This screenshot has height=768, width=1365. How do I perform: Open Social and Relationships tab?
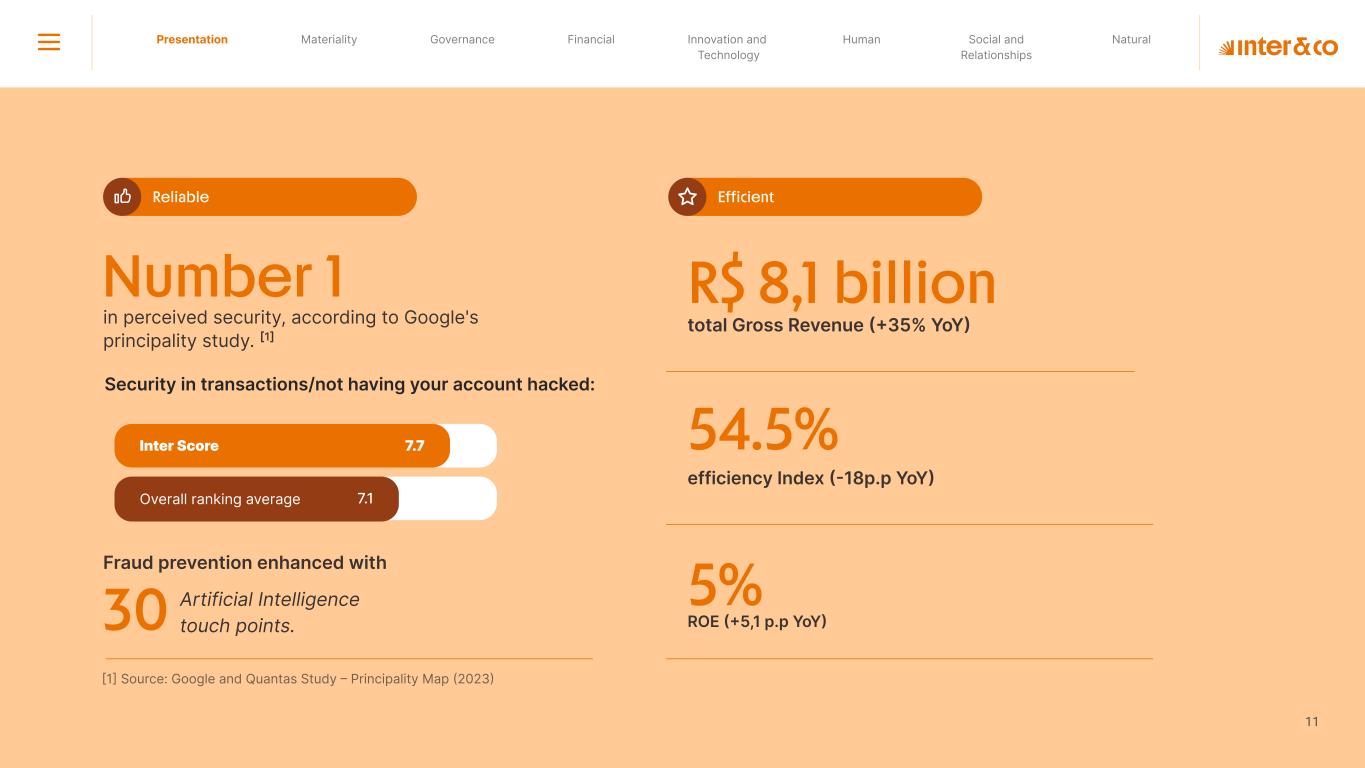[996, 47]
